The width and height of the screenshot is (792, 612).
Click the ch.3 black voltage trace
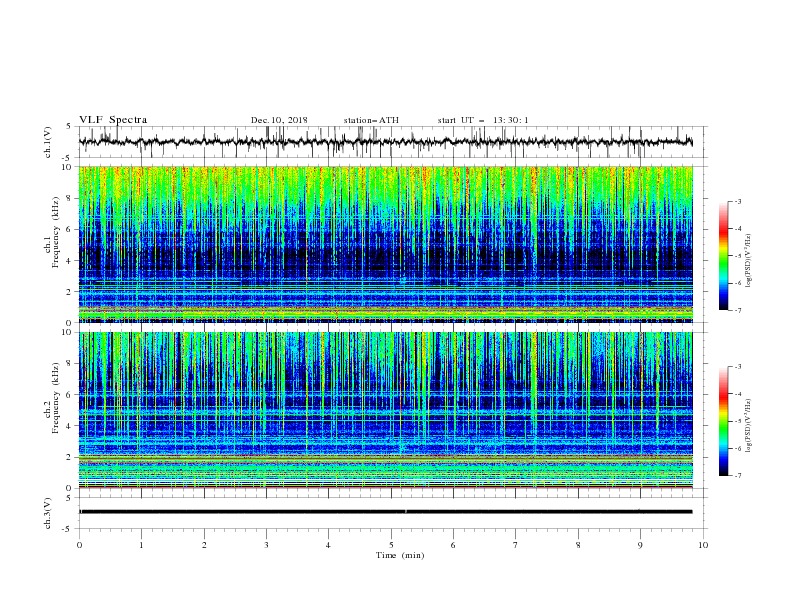(x=385, y=512)
